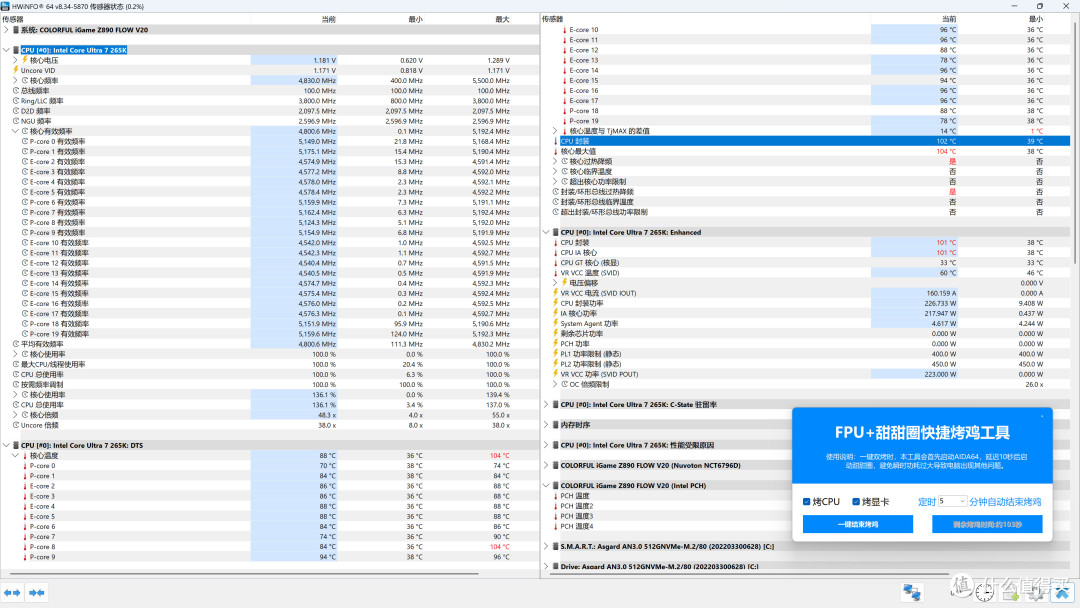Click the clock icon beside 平均有效频率
This screenshot has width=1080, height=608.
point(16,344)
